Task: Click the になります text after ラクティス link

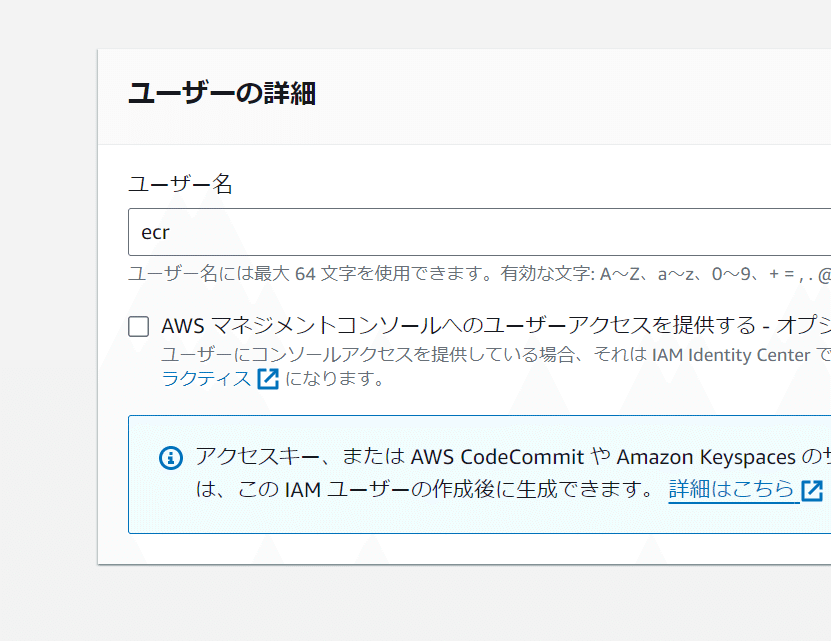Action: [335, 378]
